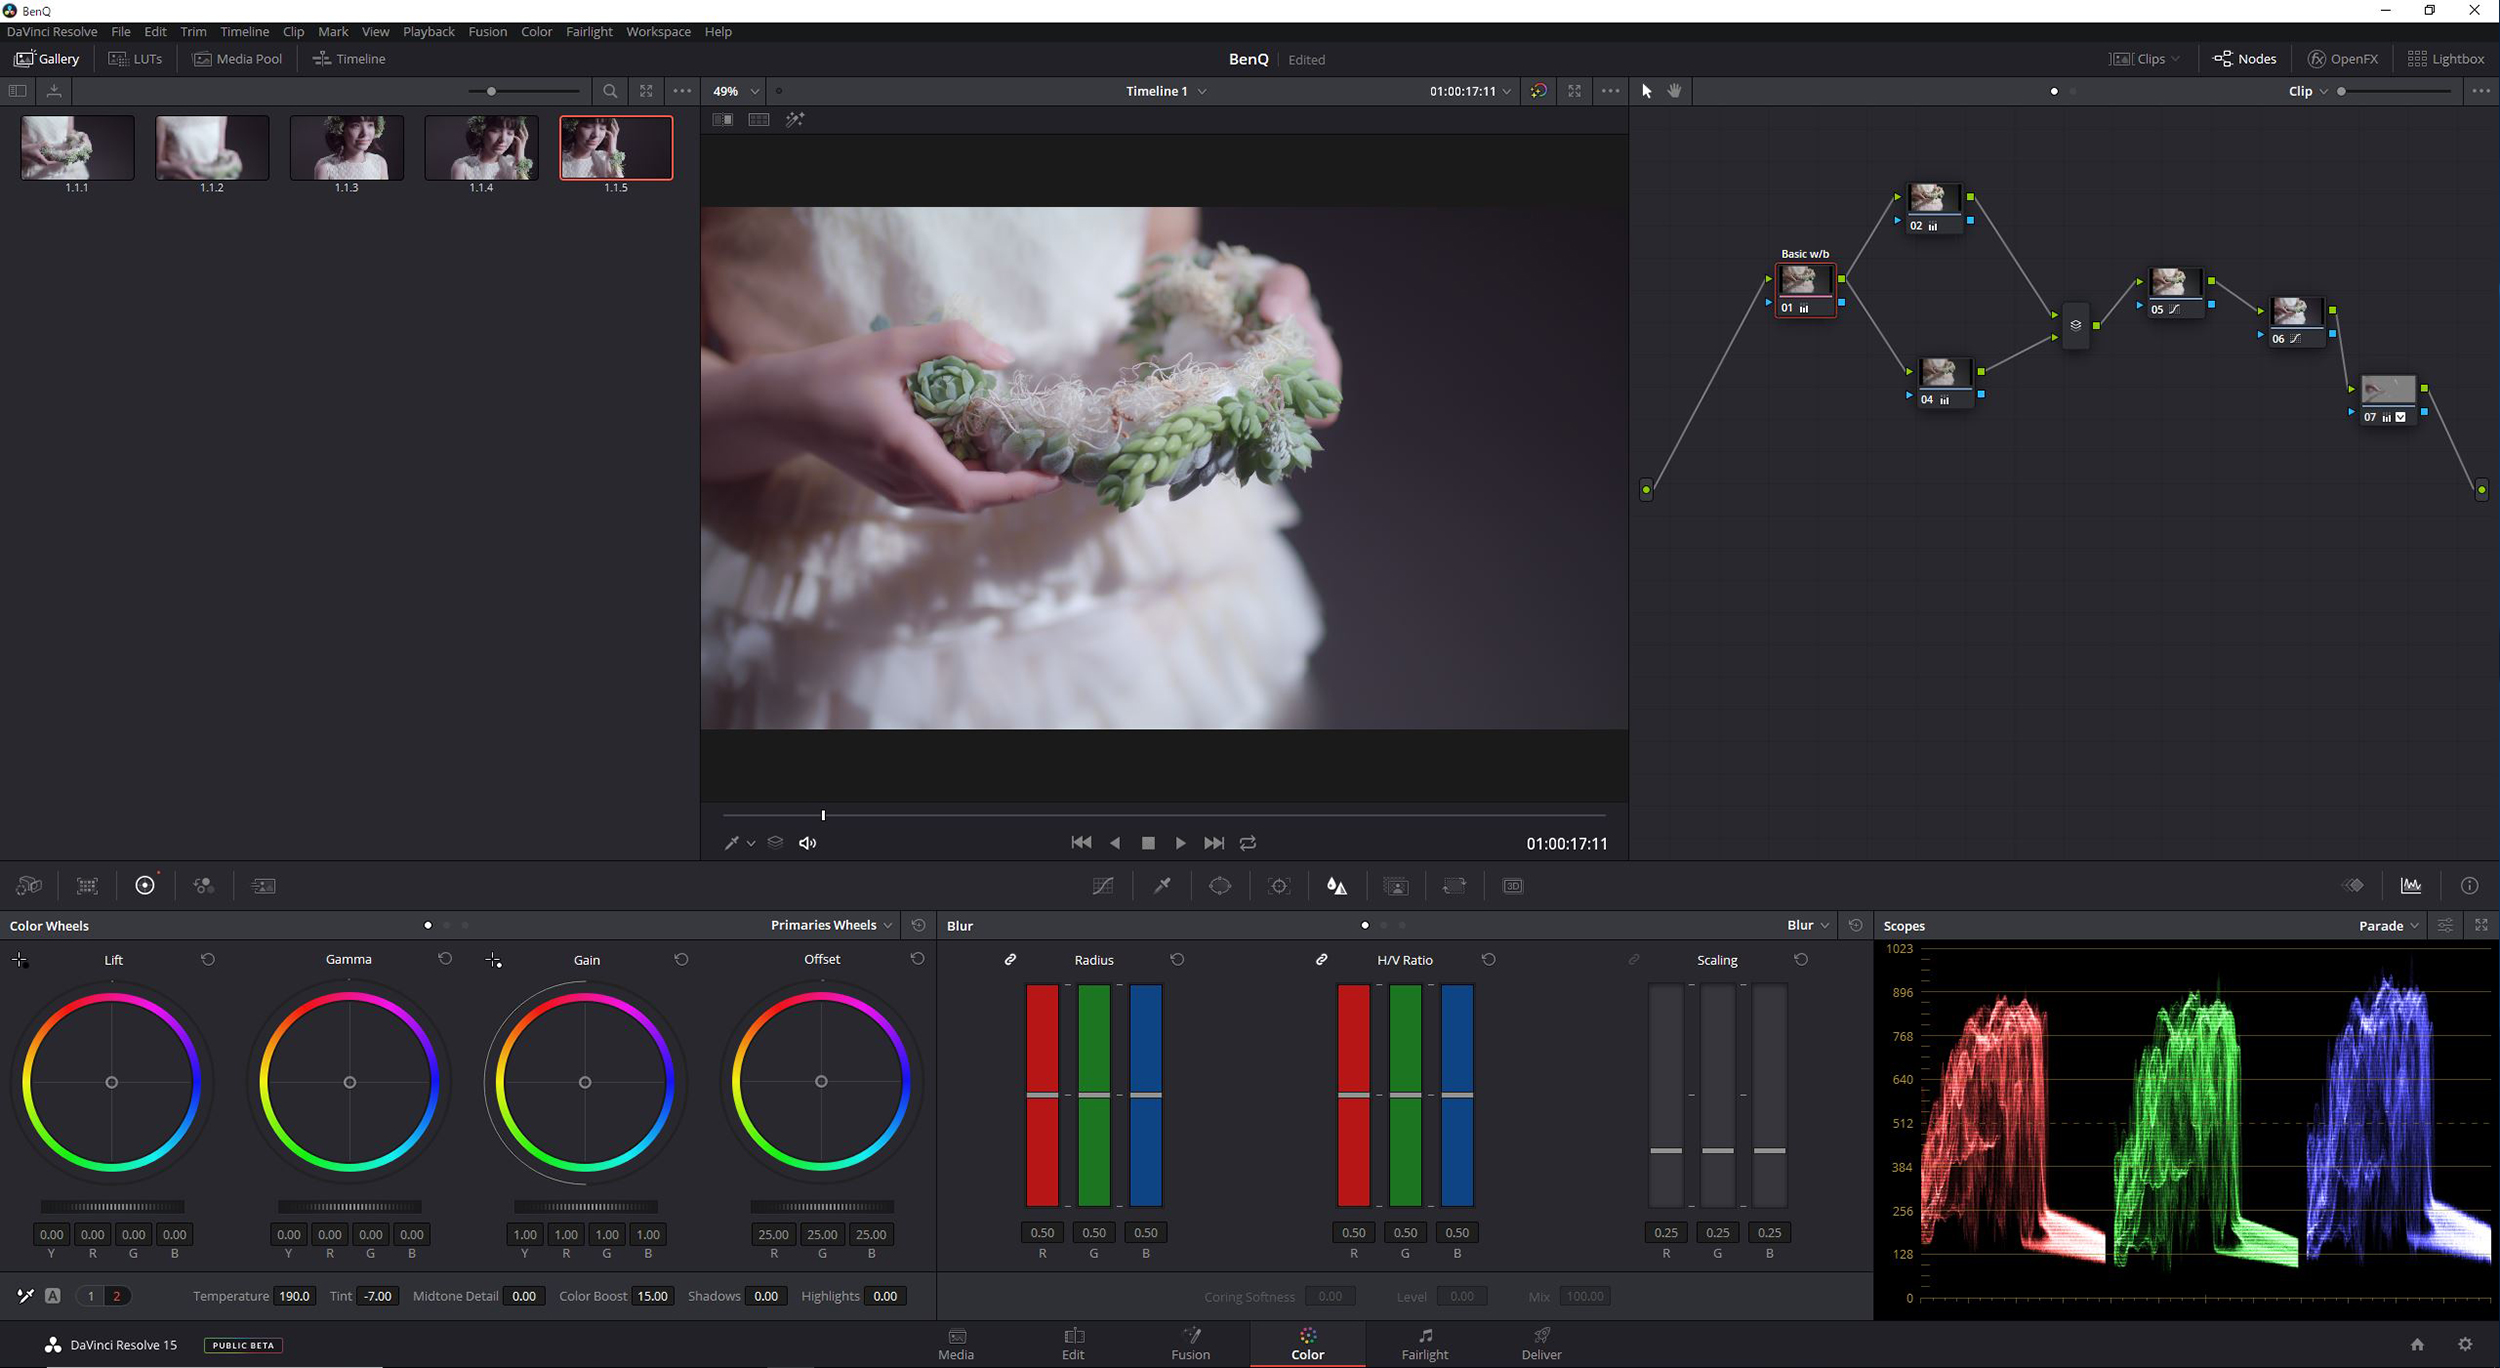
Task: Toggle the loop playback button
Action: point(1248,843)
